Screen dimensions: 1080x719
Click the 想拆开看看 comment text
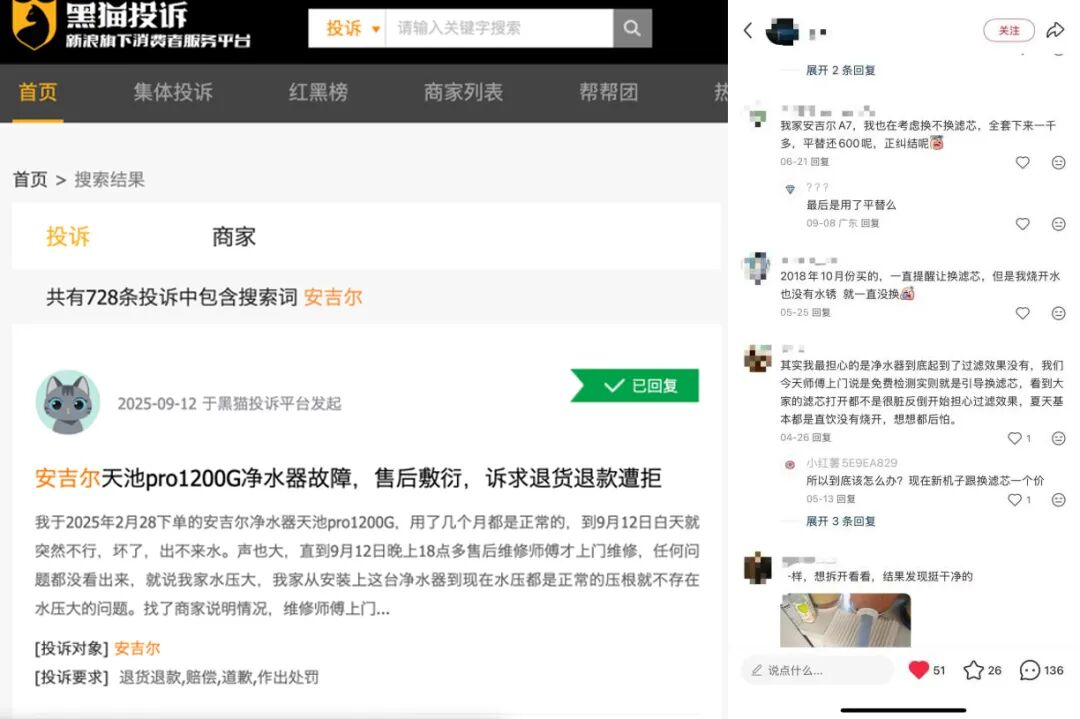tap(880, 576)
